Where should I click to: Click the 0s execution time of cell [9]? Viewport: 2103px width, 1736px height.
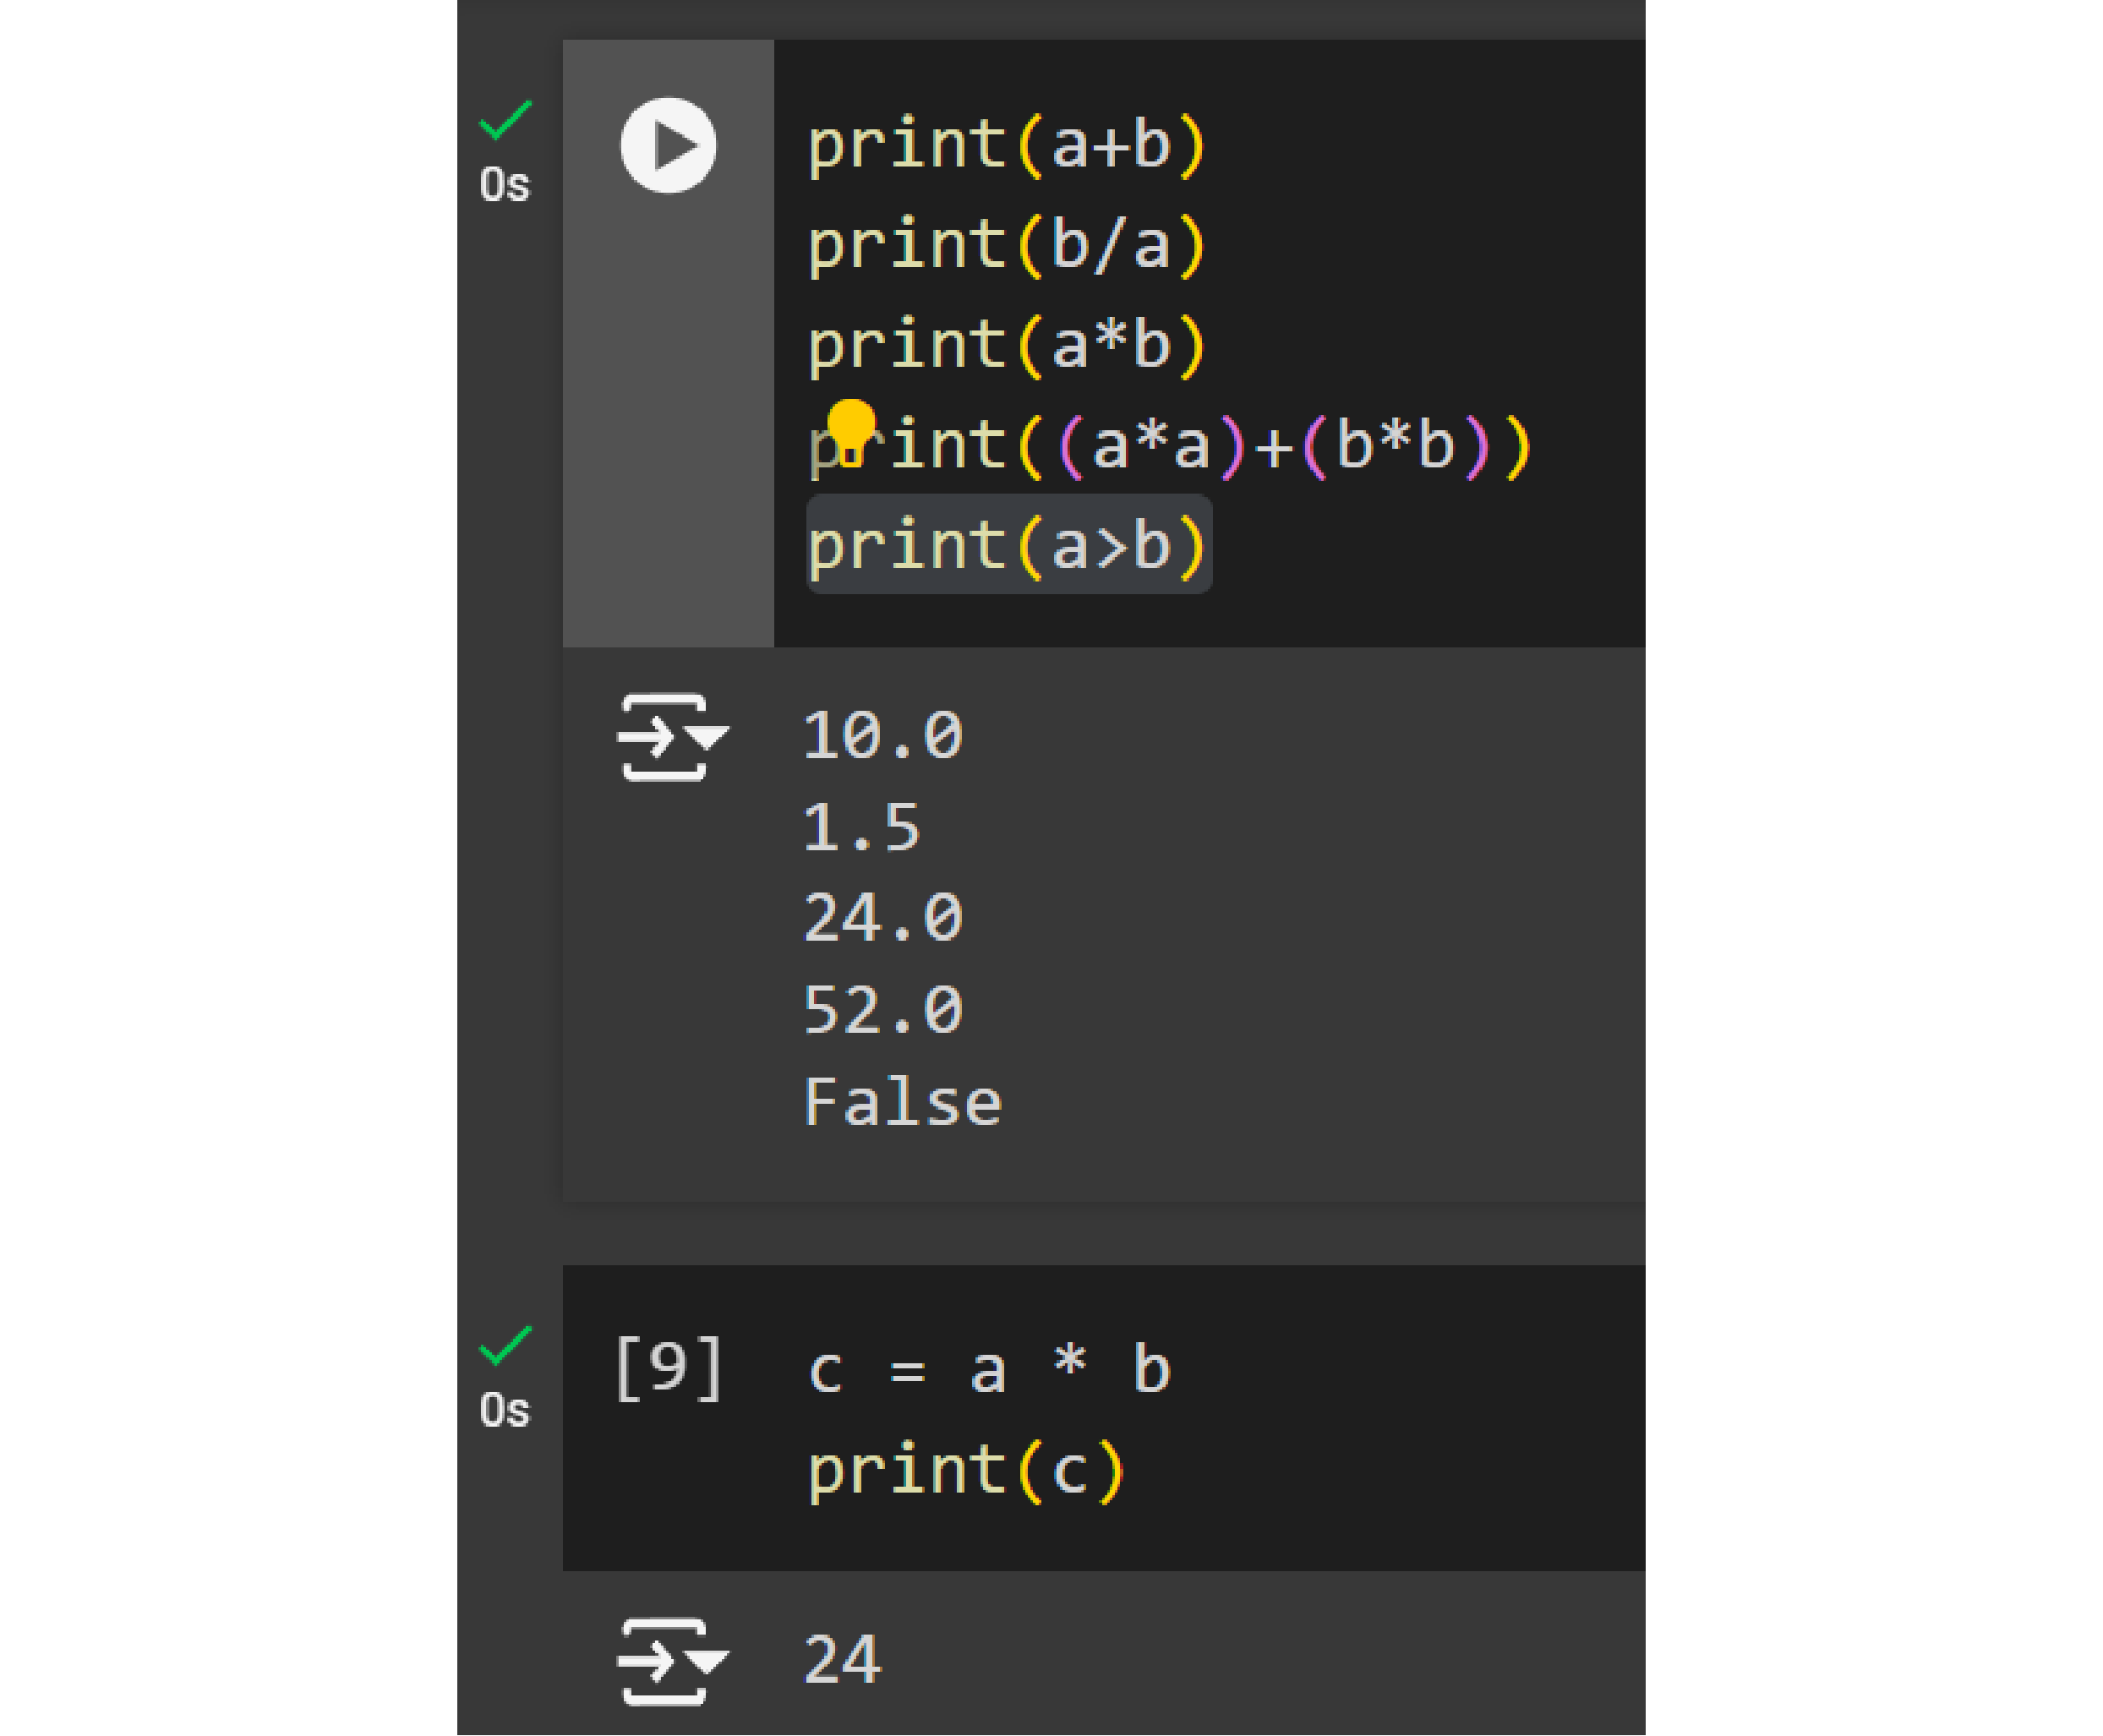point(504,1411)
